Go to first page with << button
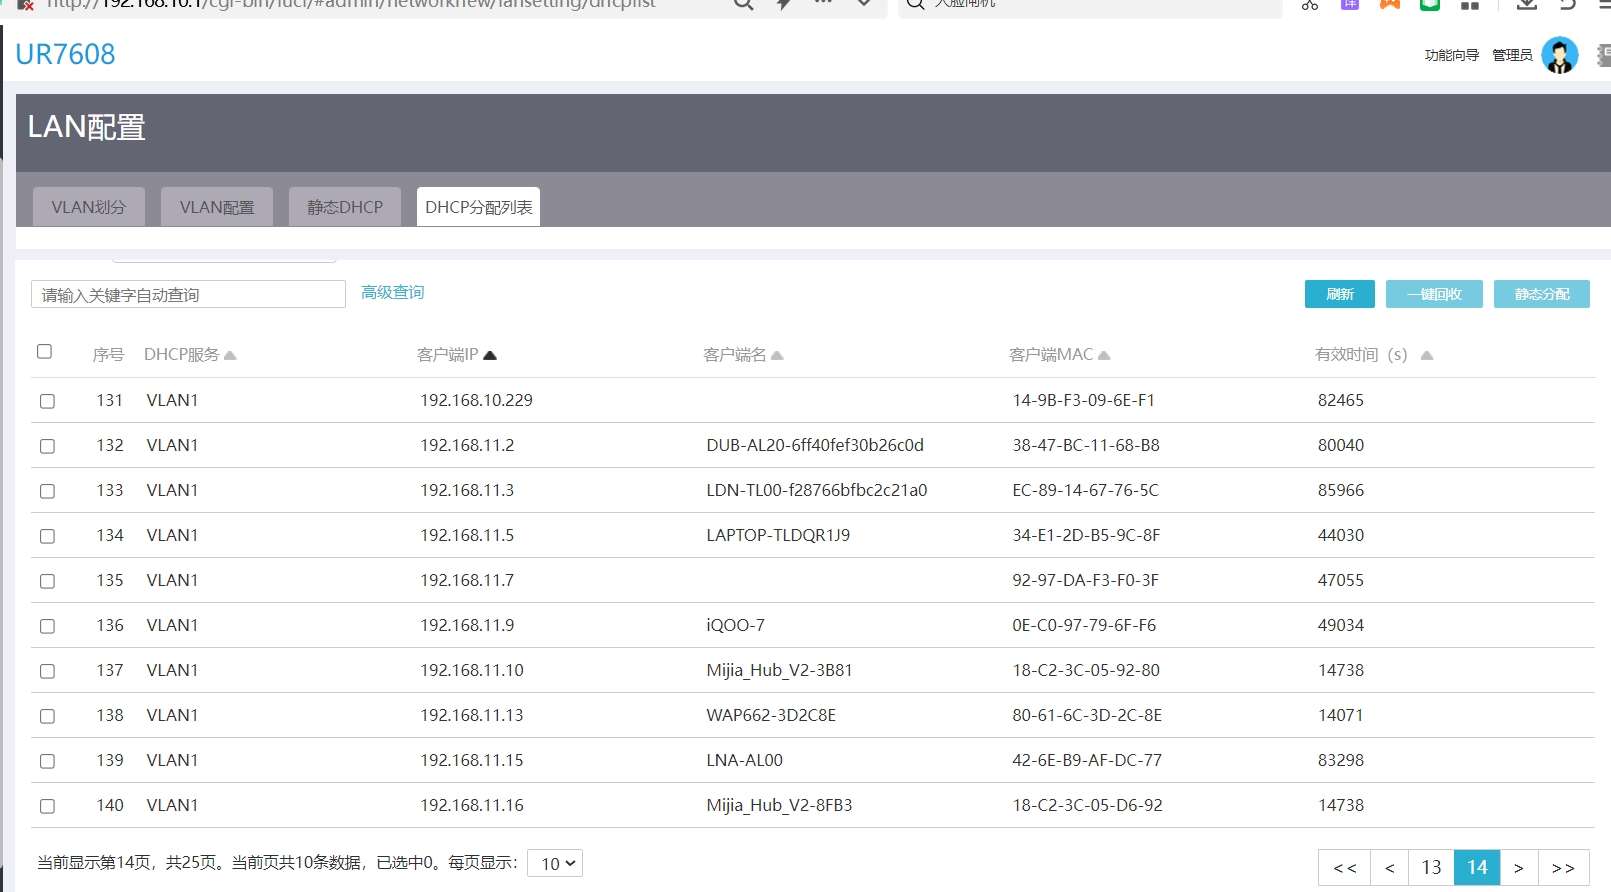 pyautogui.click(x=1345, y=867)
